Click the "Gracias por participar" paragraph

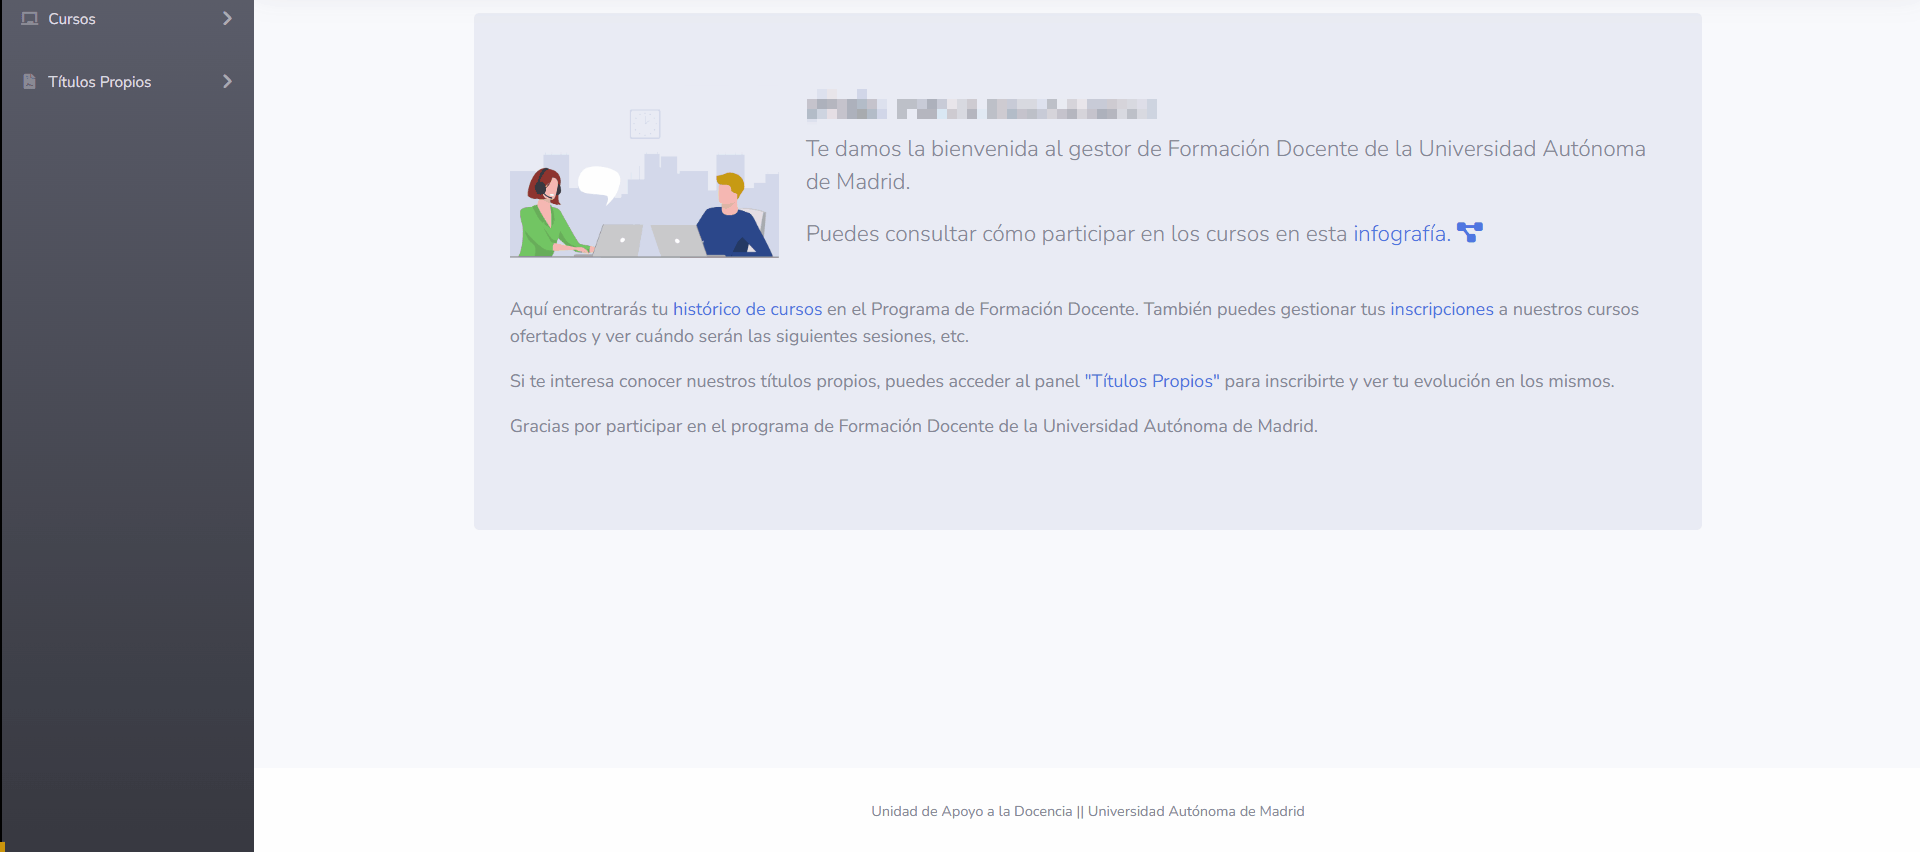point(913,427)
